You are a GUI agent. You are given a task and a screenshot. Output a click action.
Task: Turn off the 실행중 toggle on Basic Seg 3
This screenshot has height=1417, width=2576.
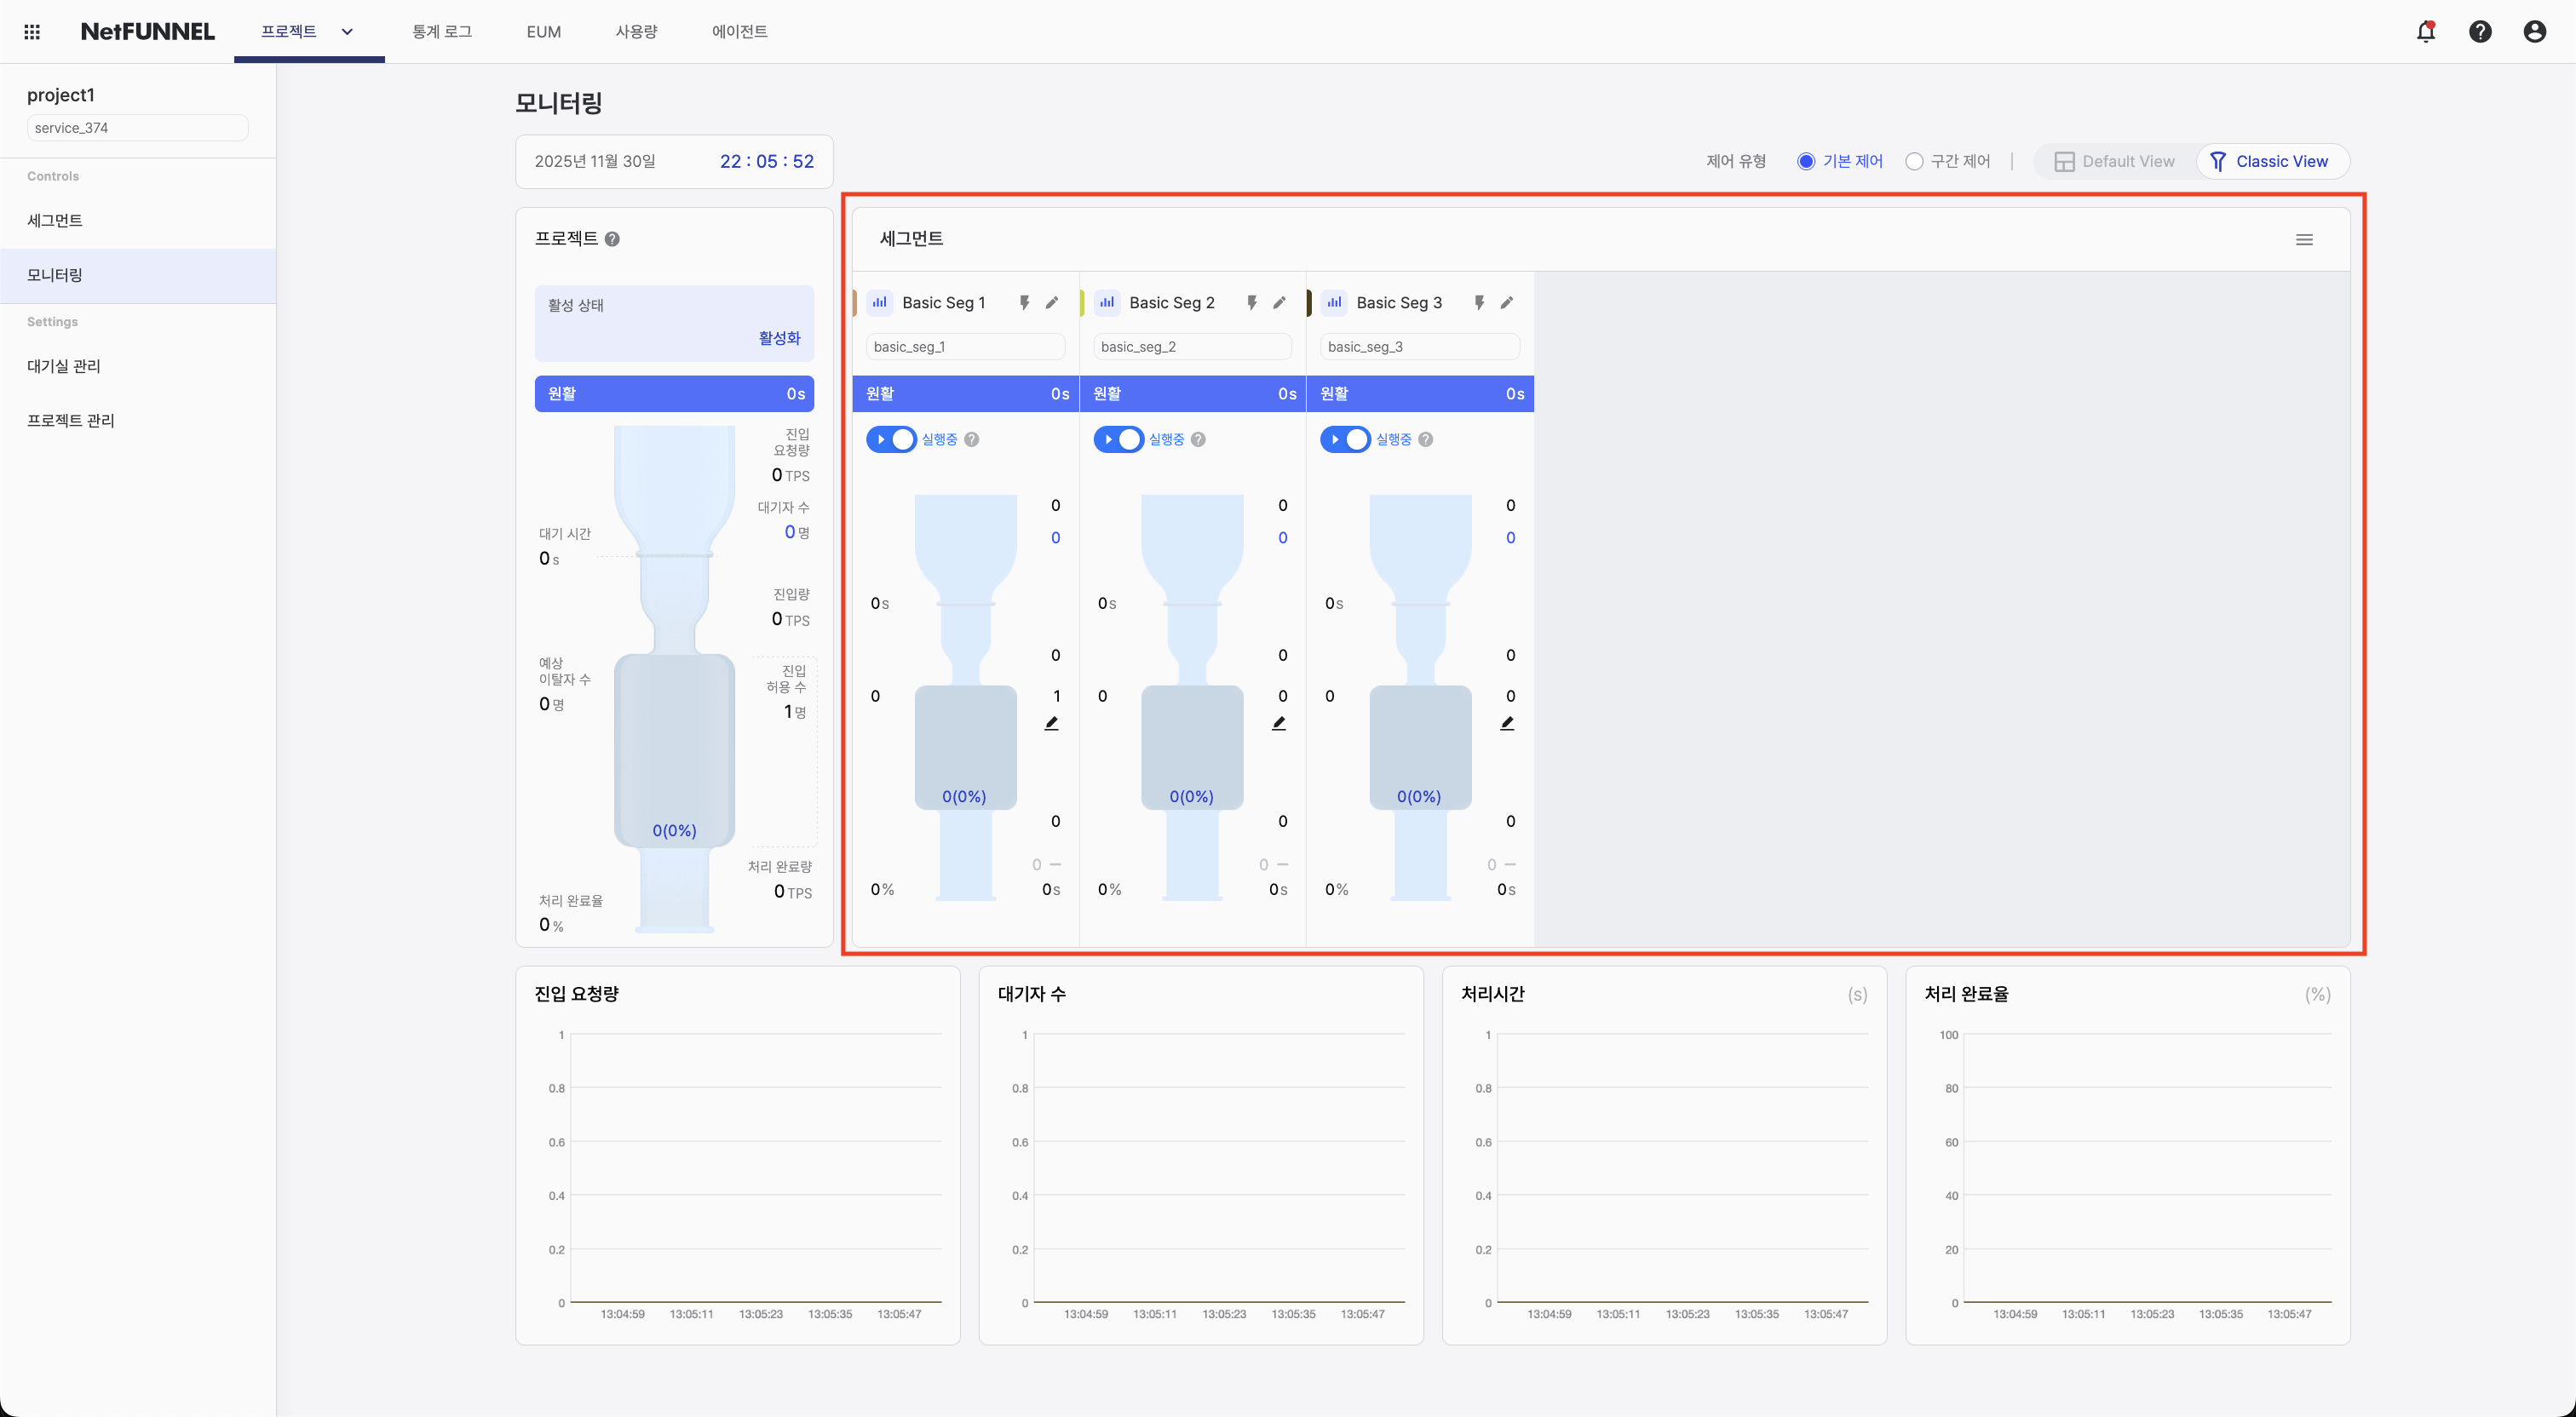click(1346, 439)
